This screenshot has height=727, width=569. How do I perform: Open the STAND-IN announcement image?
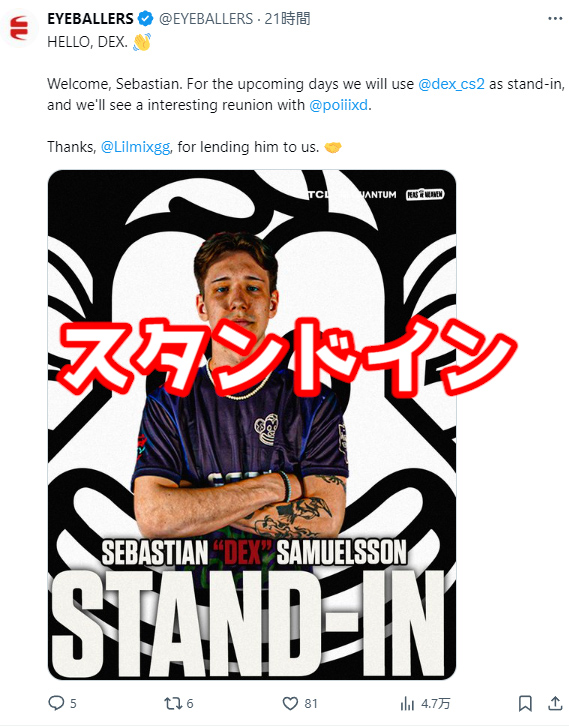coord(252,425)
